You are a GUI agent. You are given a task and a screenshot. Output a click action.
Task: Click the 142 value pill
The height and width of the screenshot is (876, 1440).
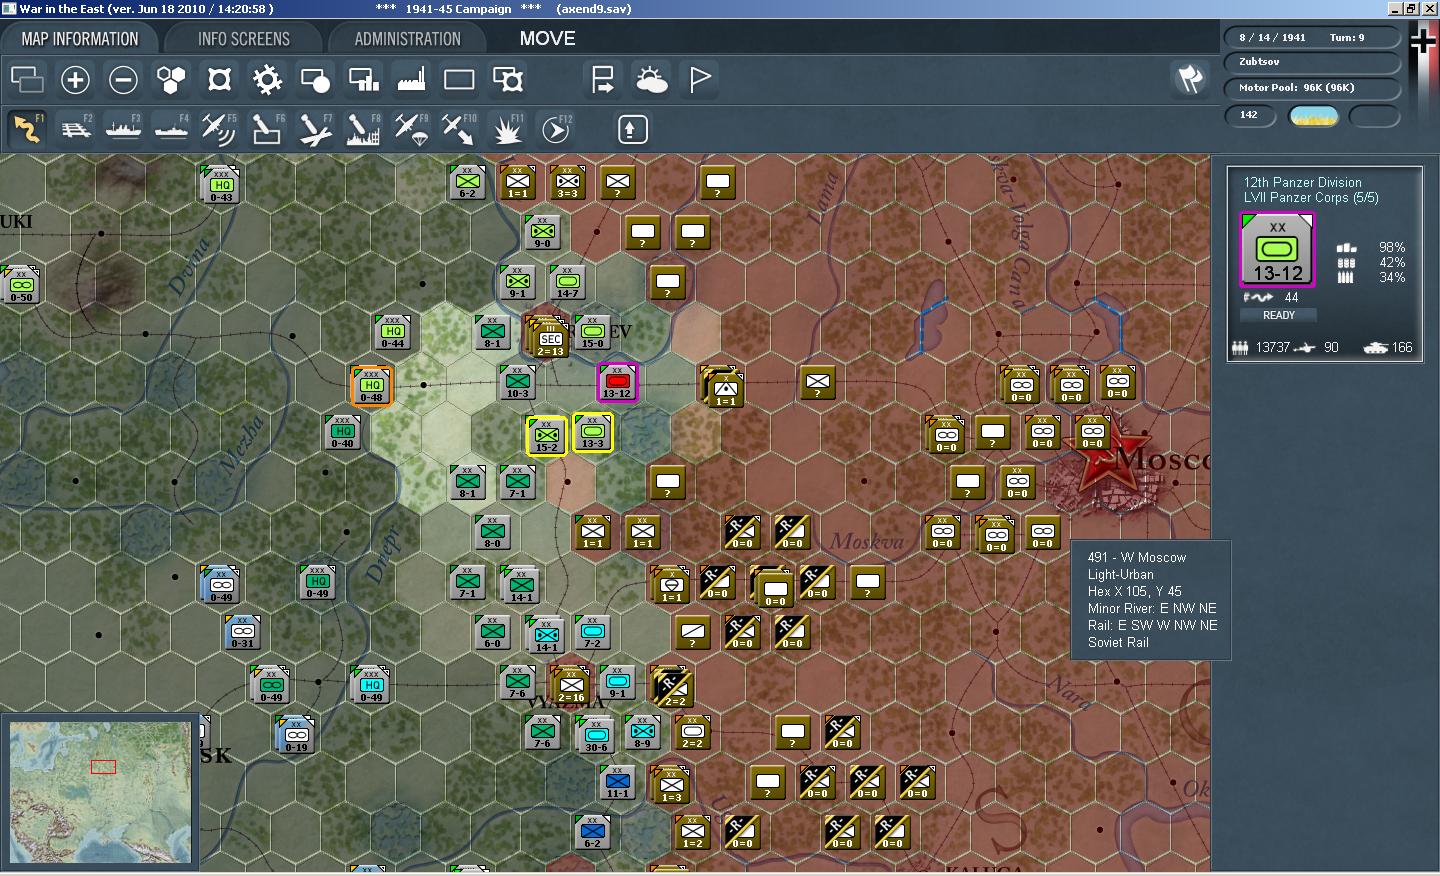point(1250,115)
